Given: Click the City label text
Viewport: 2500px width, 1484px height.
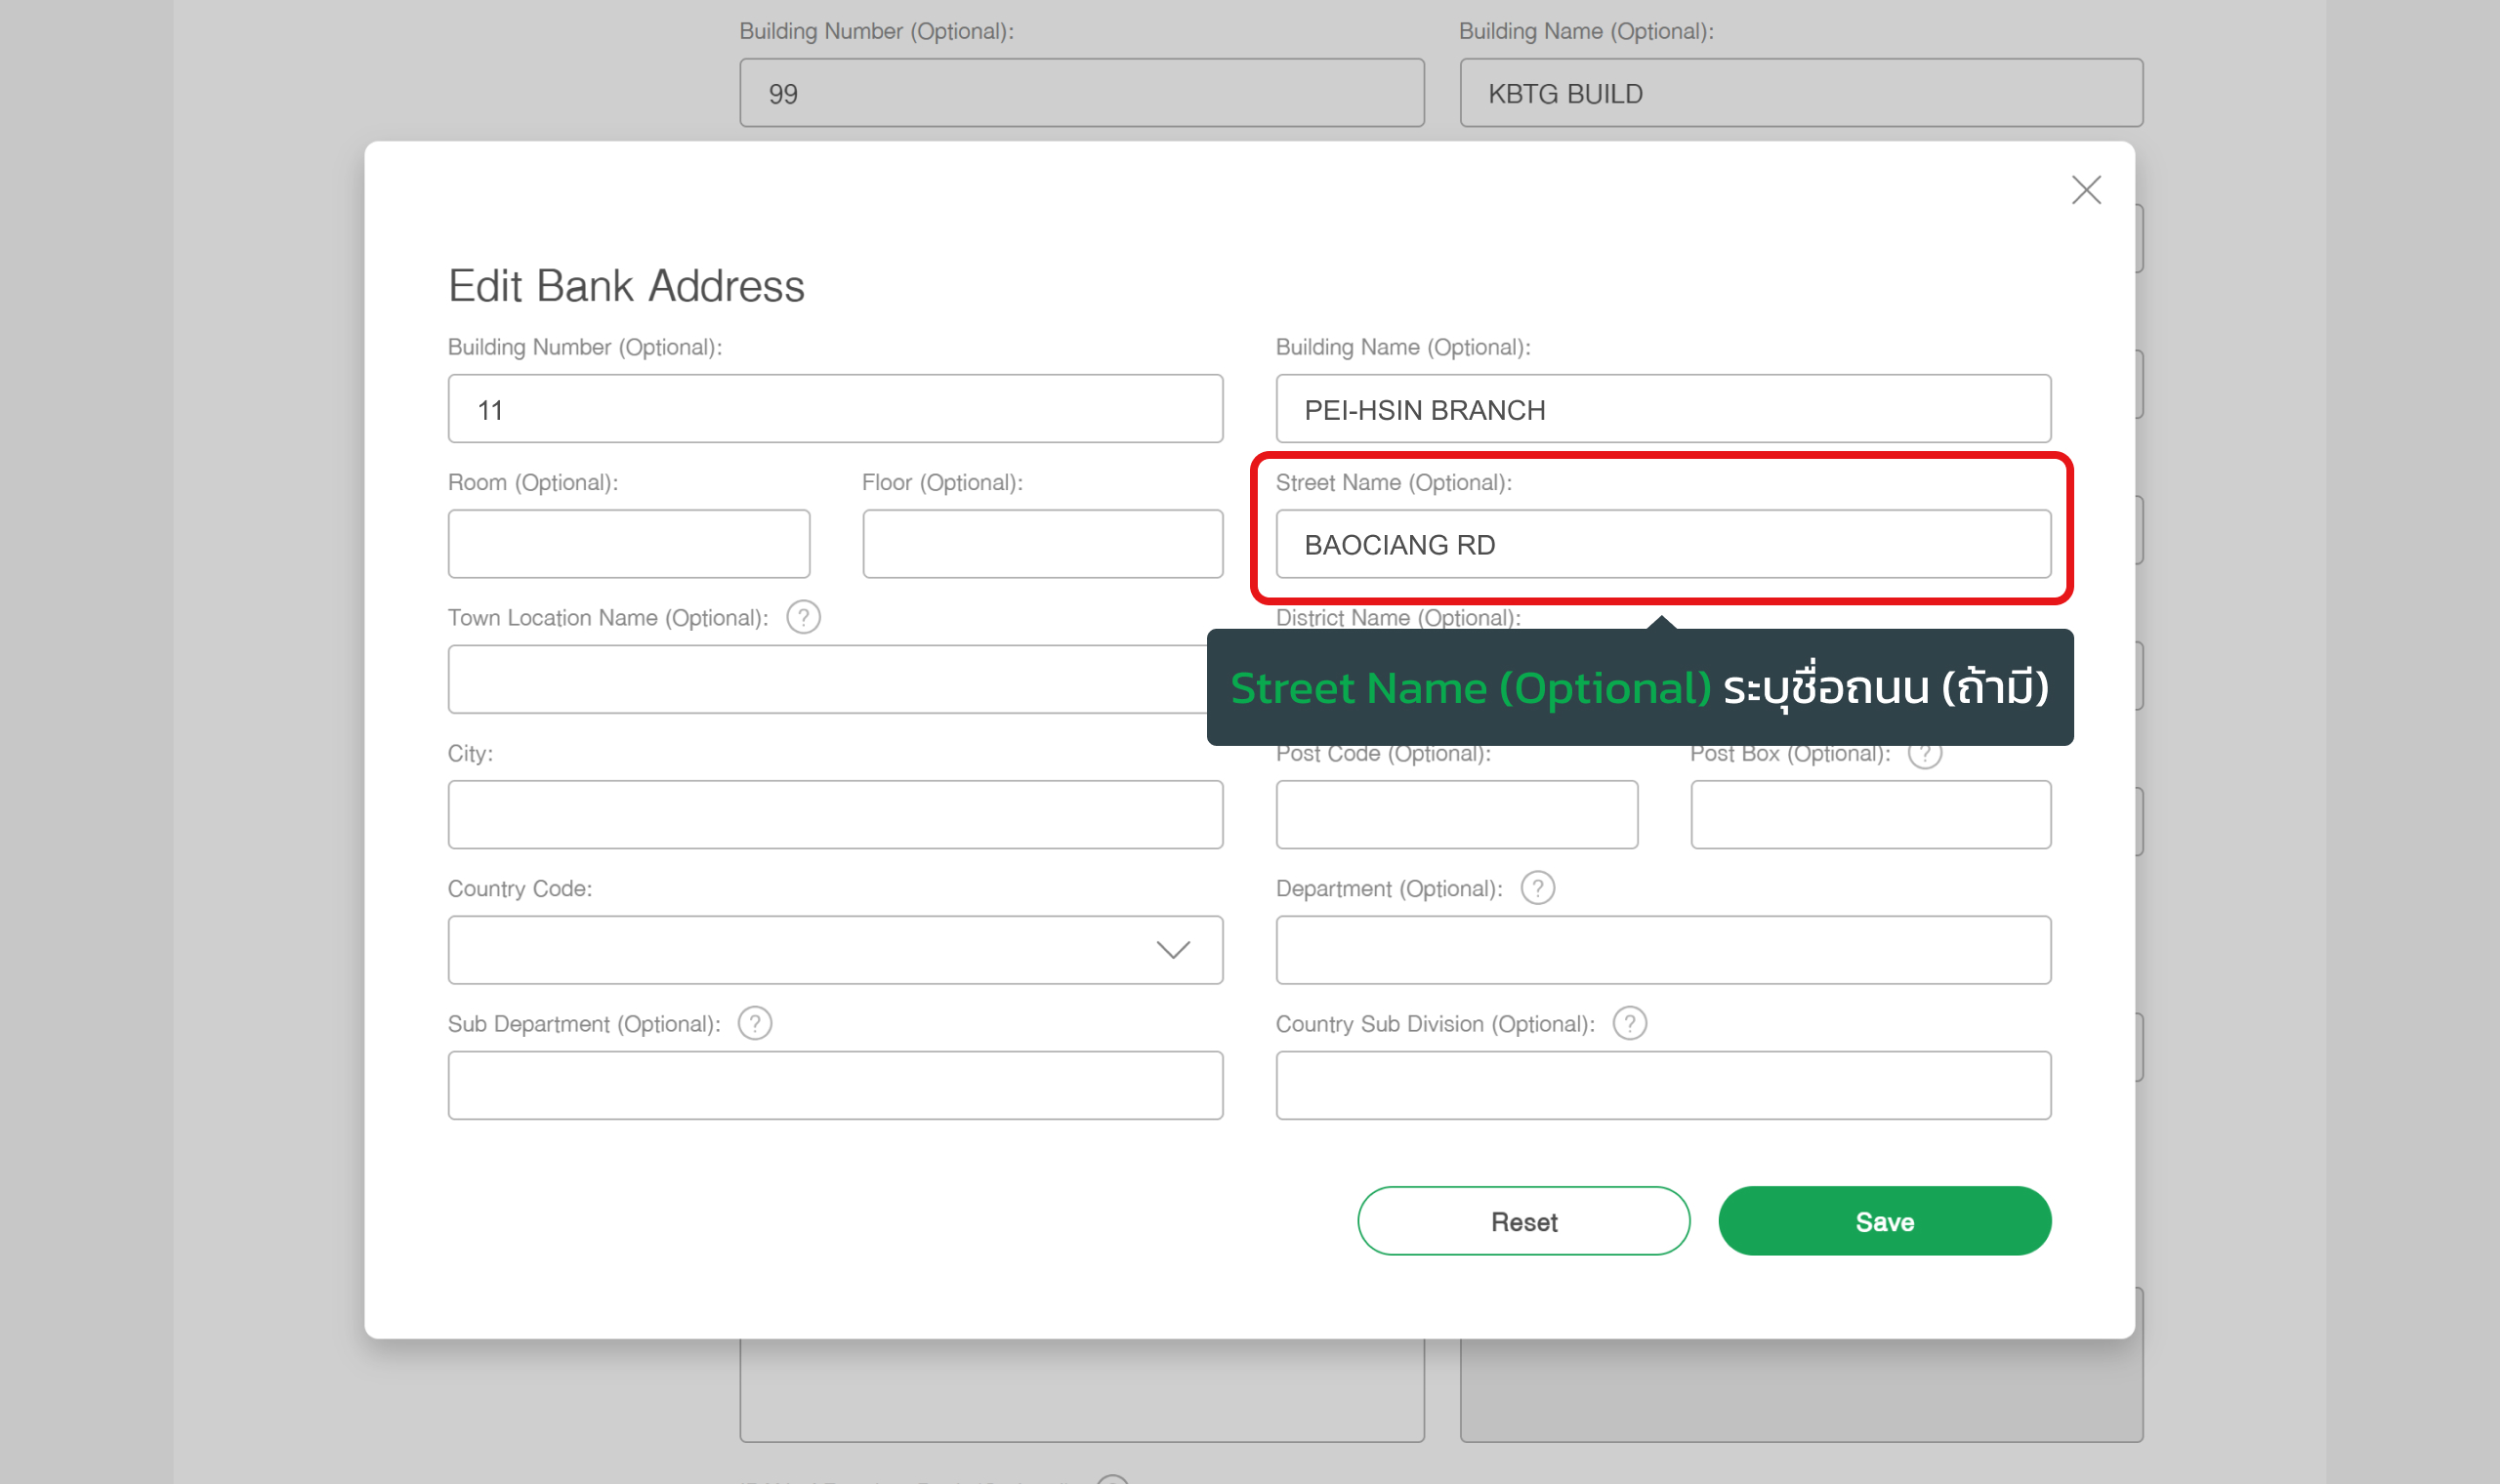Looking at the screenshot, I should pos(470,753).
